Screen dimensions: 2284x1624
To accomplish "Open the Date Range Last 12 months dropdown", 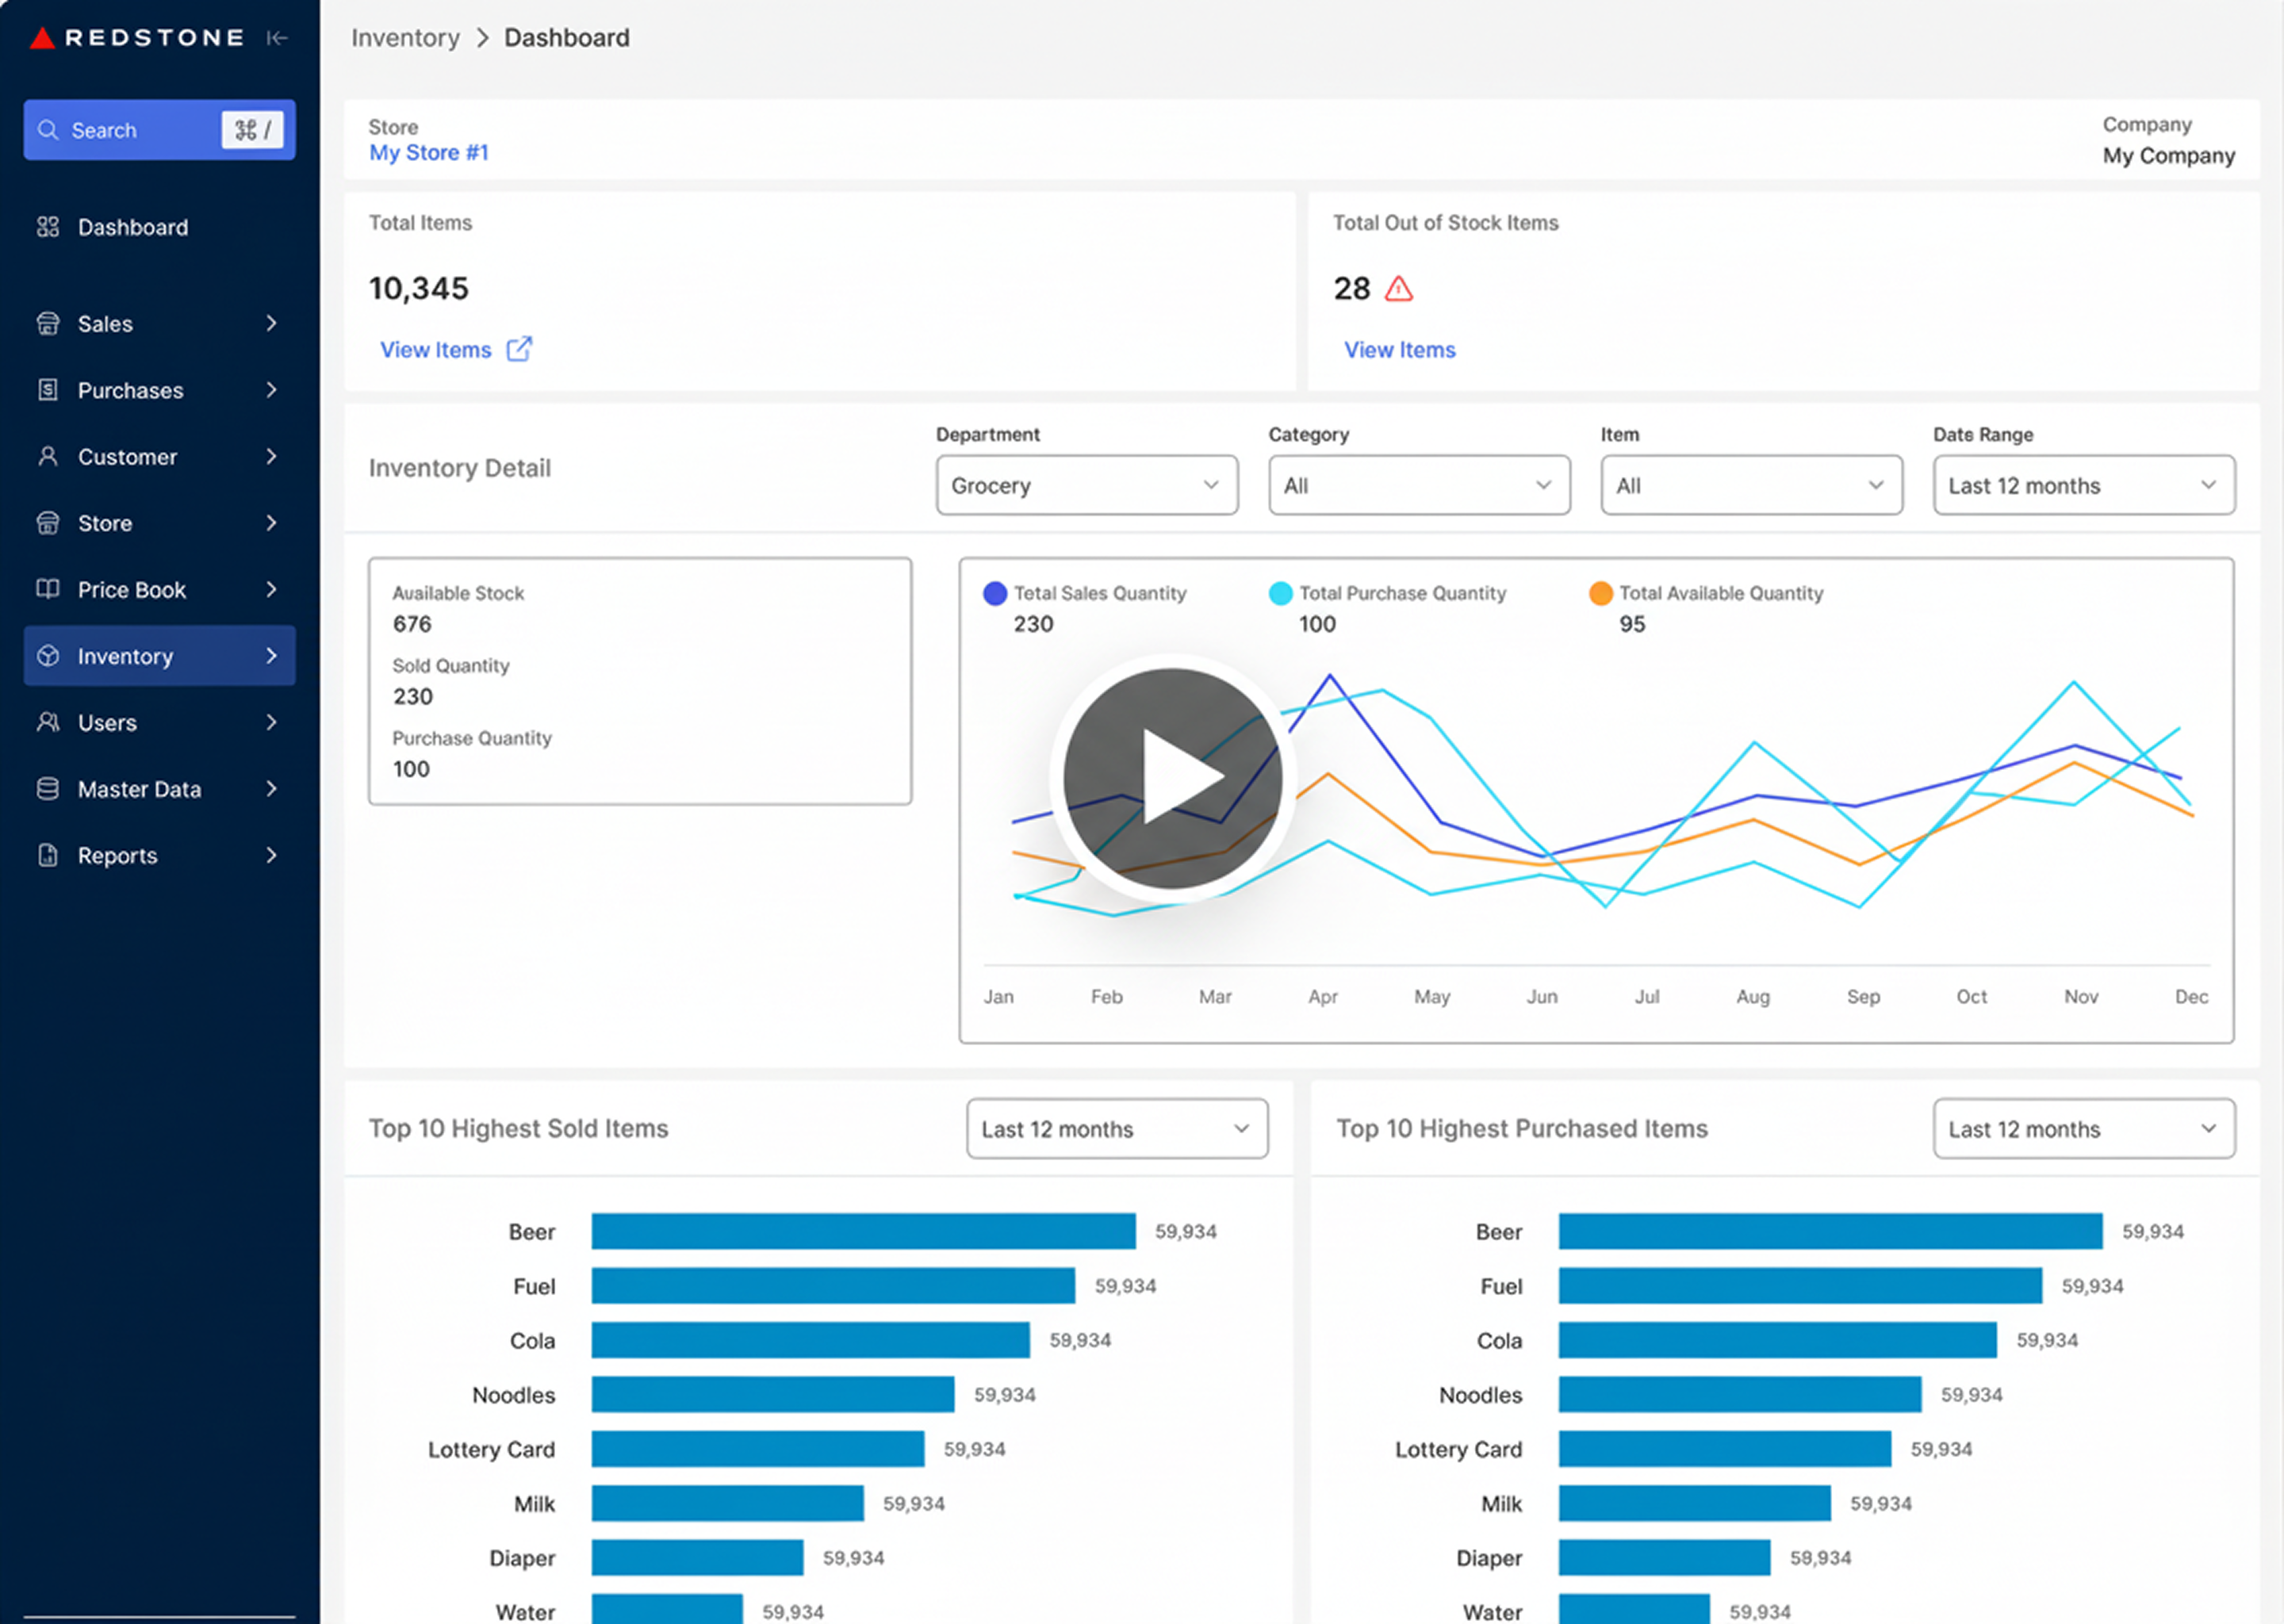I will 2083,485.
